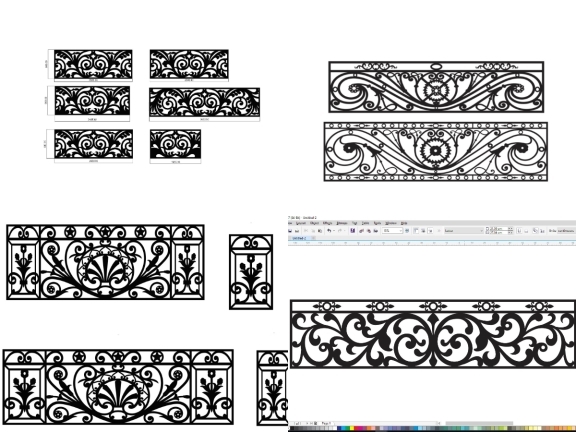Pick the orange swatch in color palette
Viewport: 576px width, 432px height.
pyautogui.click(x=369, y=428)
